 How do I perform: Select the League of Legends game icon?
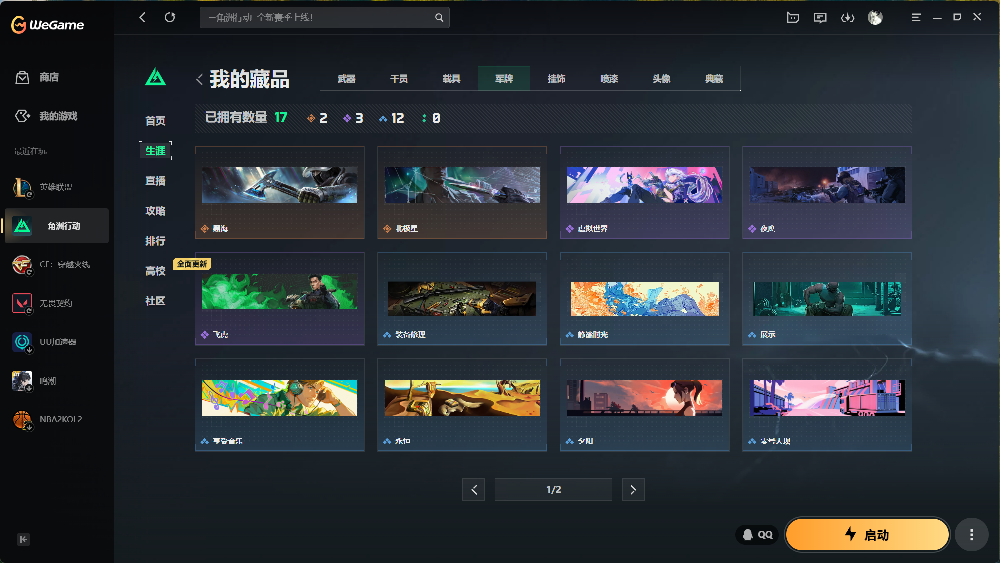(x=22, y=187)
